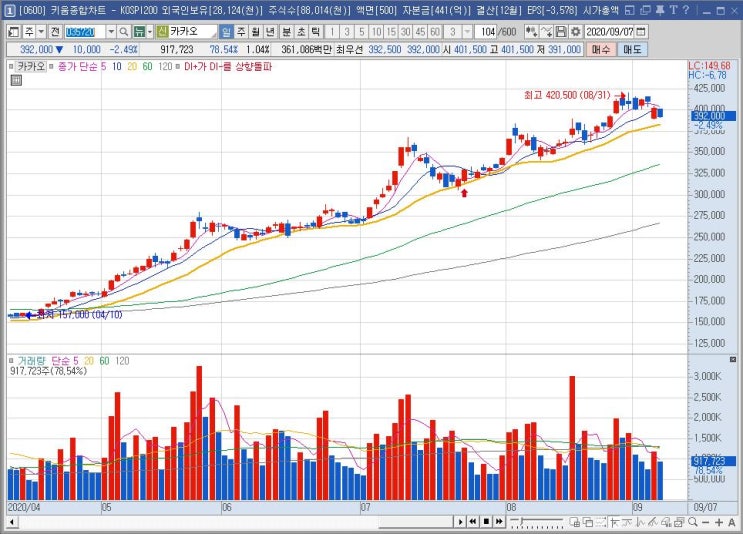Open the 뉴 news dropdown arrow
The height and width of the screenshot is (534, 743).
(150, 32)
